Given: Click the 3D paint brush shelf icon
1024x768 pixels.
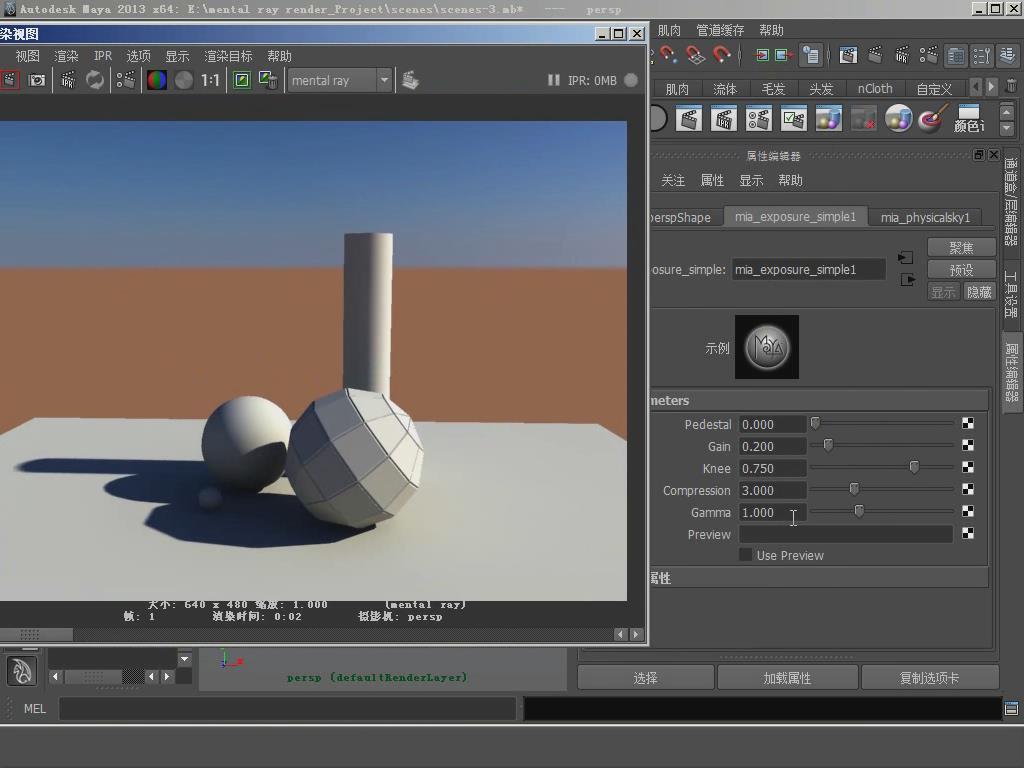Looking at the screenshot, I should (x=933, y=120).
